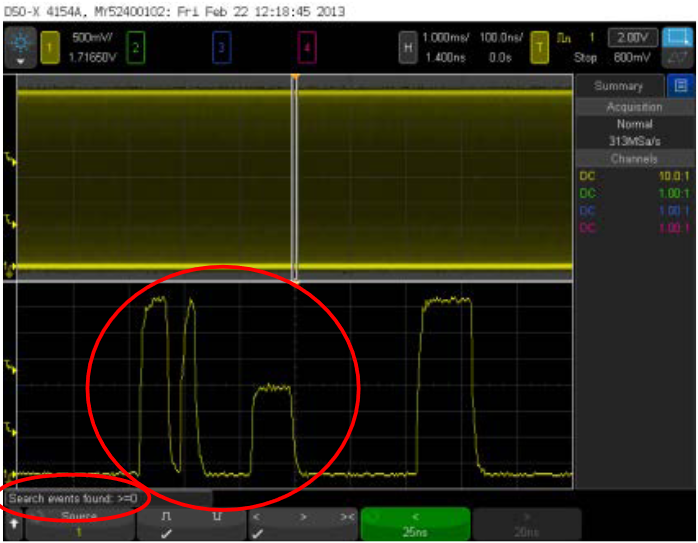
Task: Select the positive pulse polarity symbol
Action: pos(167,517)
